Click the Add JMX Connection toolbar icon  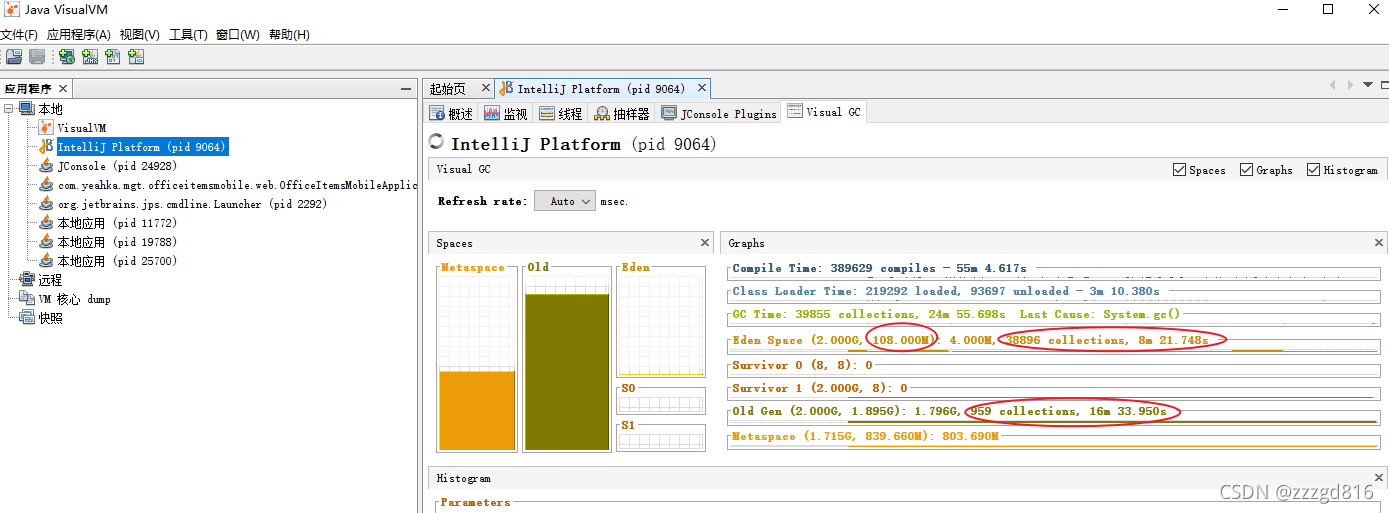90,57
